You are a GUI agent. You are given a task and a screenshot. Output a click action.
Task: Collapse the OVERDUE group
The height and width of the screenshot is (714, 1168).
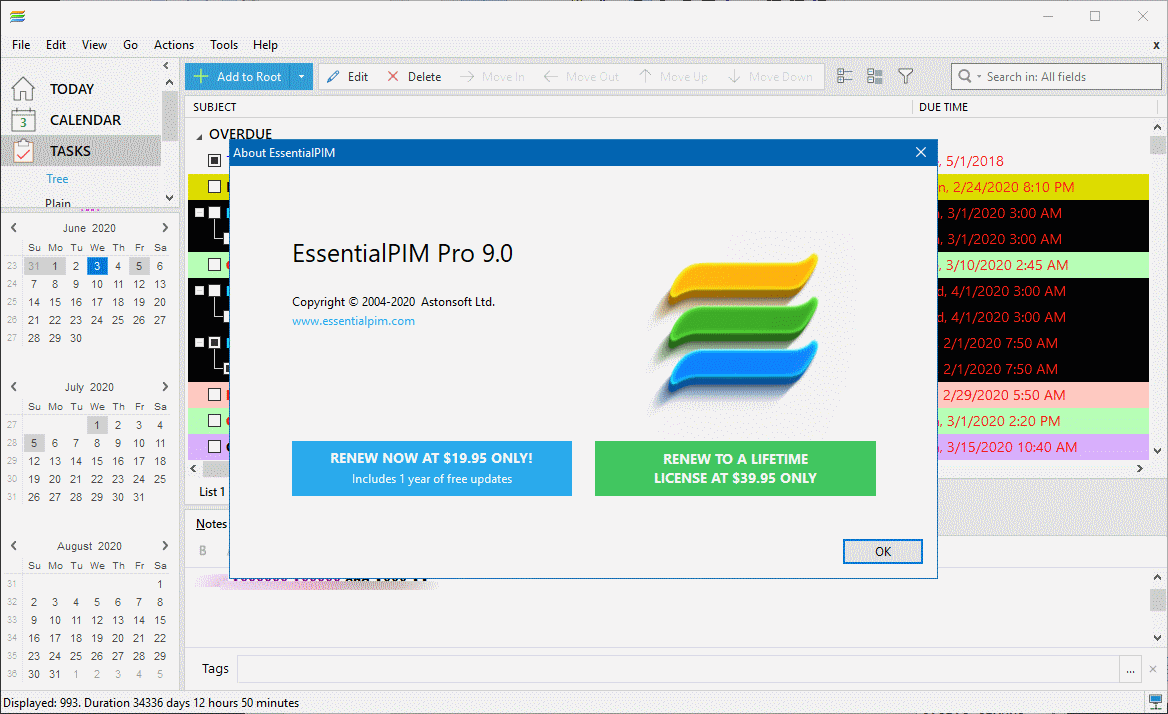coord(200,136)
